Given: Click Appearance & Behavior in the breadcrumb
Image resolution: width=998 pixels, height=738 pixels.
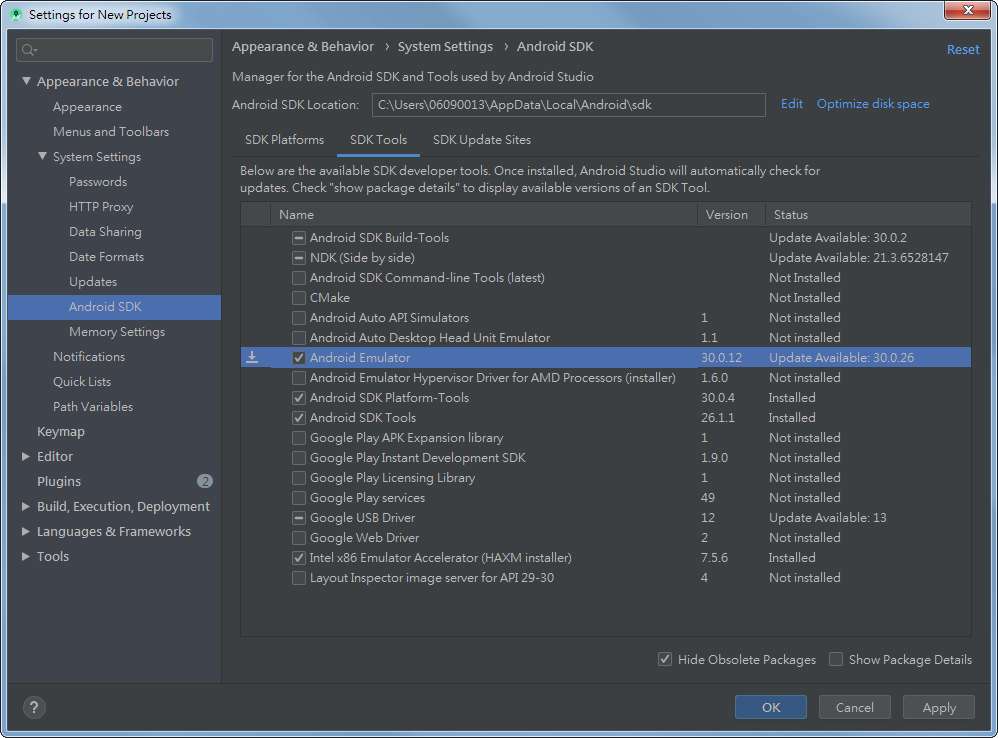Looking at the screenshot, I should [x=302, y=46].
